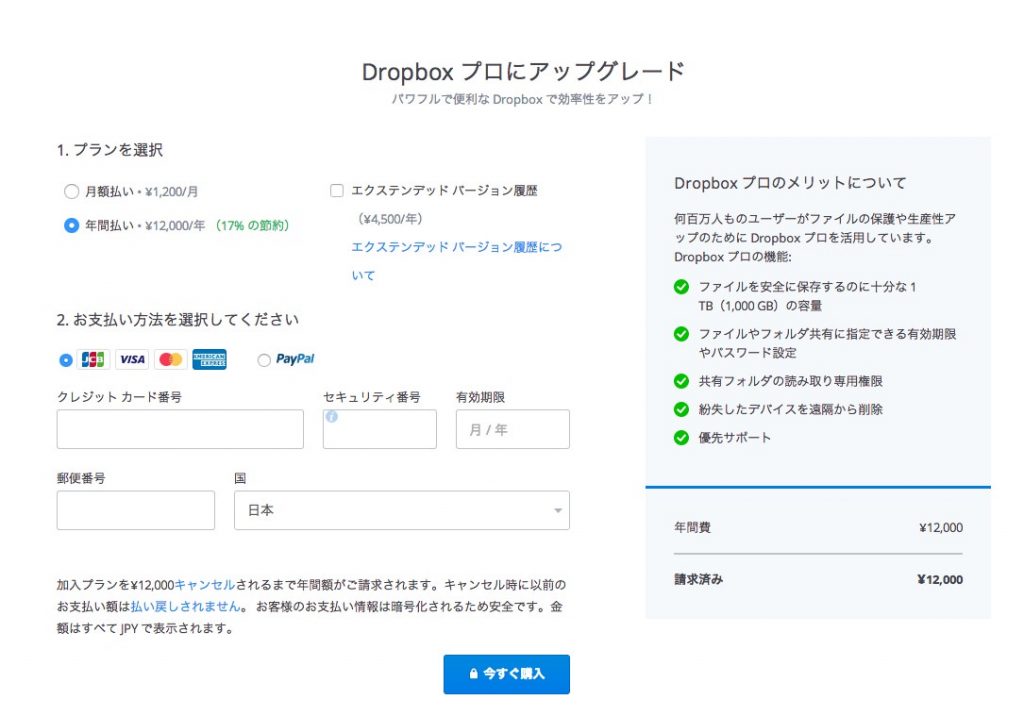The width and height of the screenshot is (1024, 716).
Task: Click the American Express card logo
Action: click(x=210, y=359)
